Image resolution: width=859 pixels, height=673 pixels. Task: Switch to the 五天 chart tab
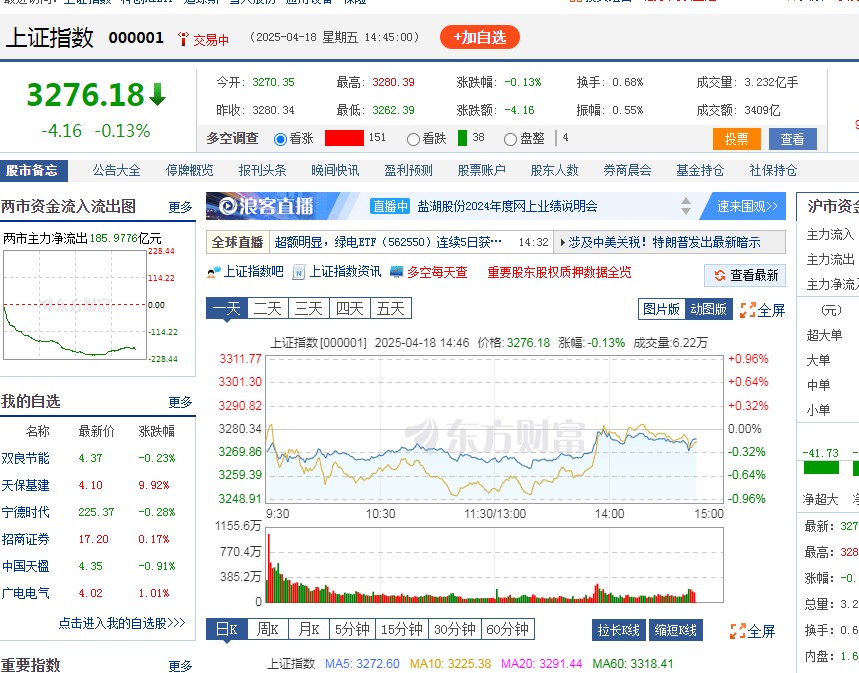coord(390,308)
